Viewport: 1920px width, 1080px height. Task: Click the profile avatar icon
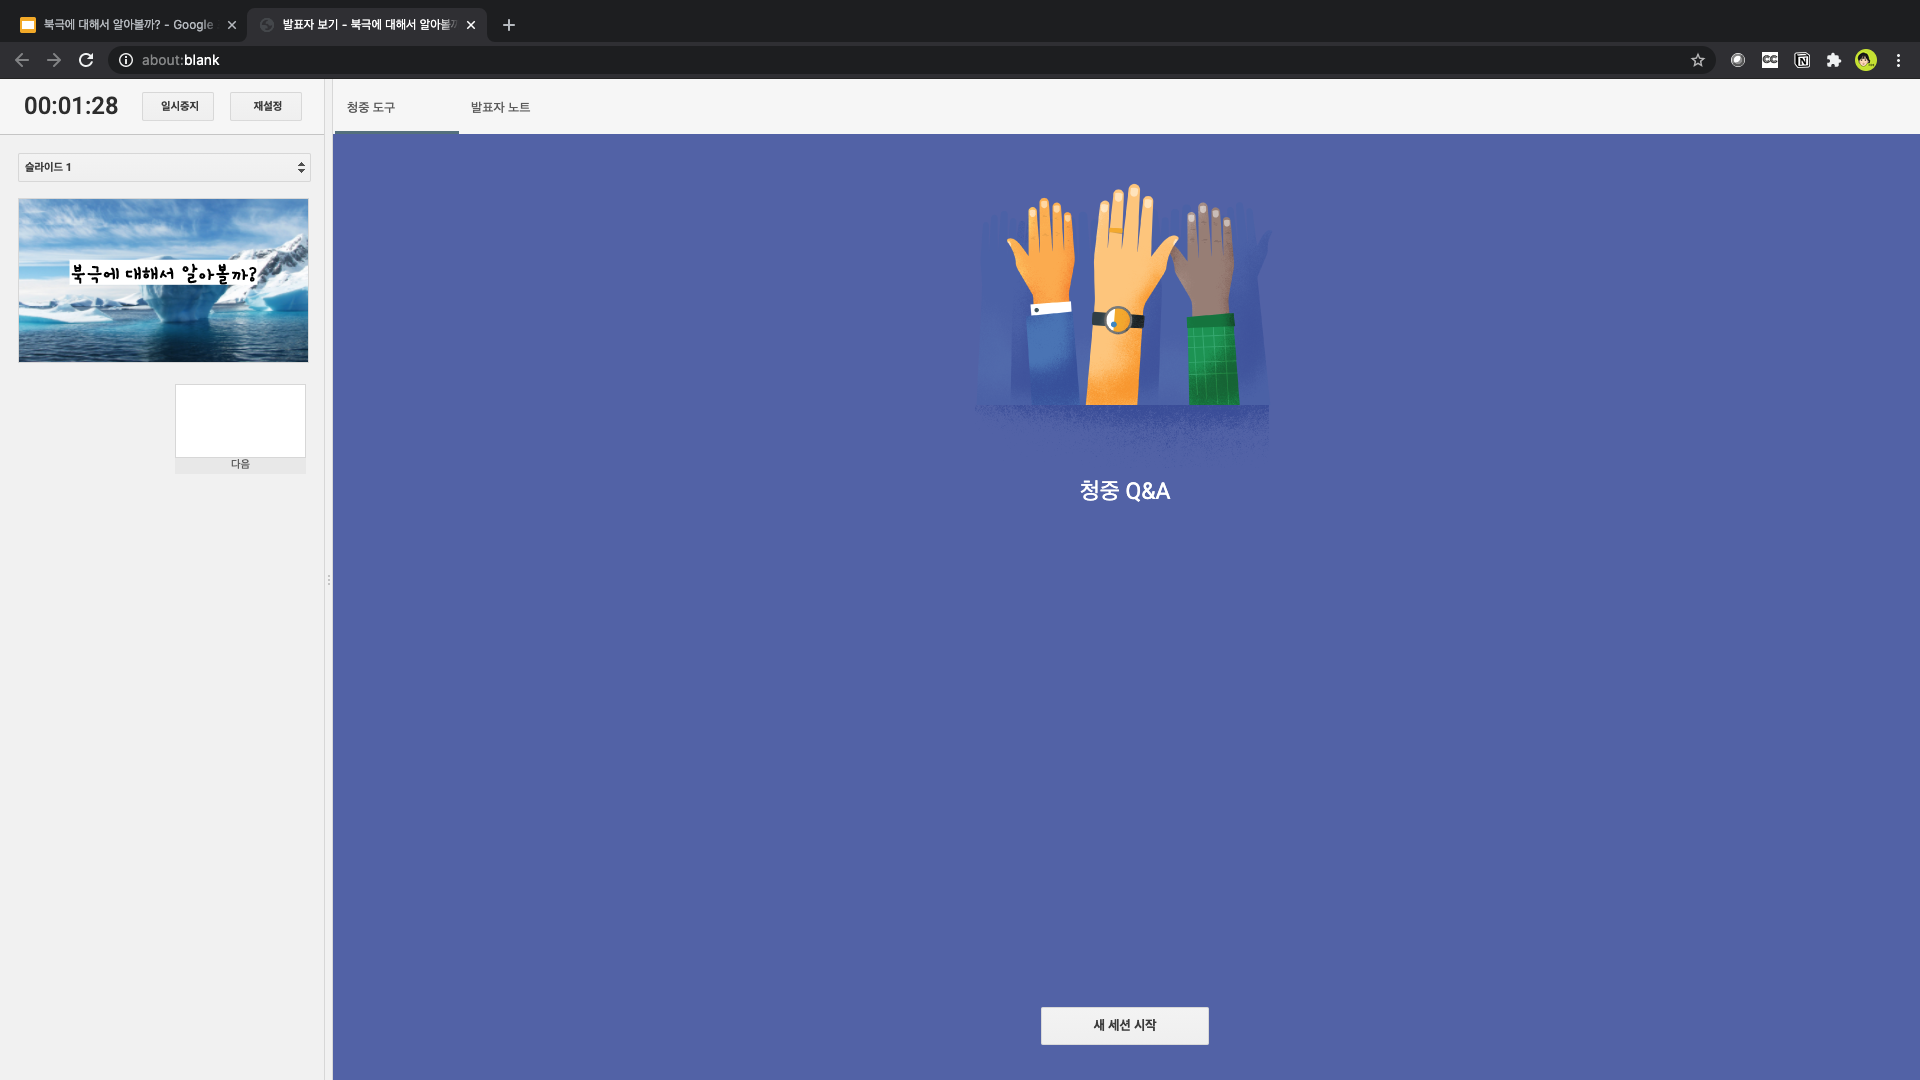[x=1865, y=60]
